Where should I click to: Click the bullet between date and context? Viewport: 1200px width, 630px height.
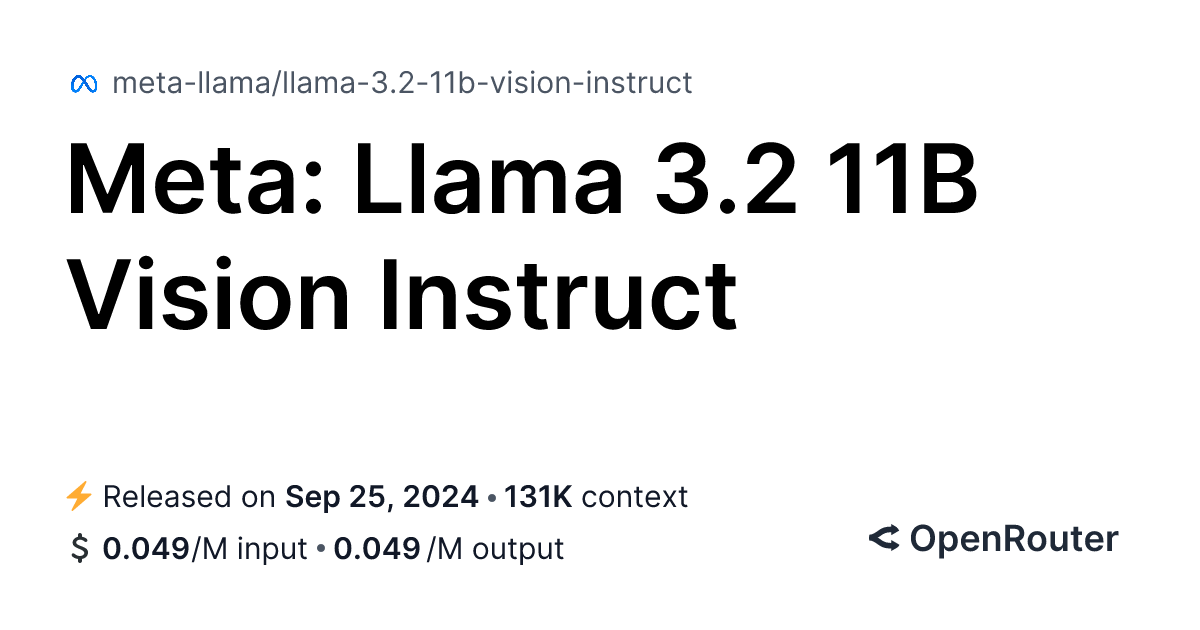click(492, 497)
